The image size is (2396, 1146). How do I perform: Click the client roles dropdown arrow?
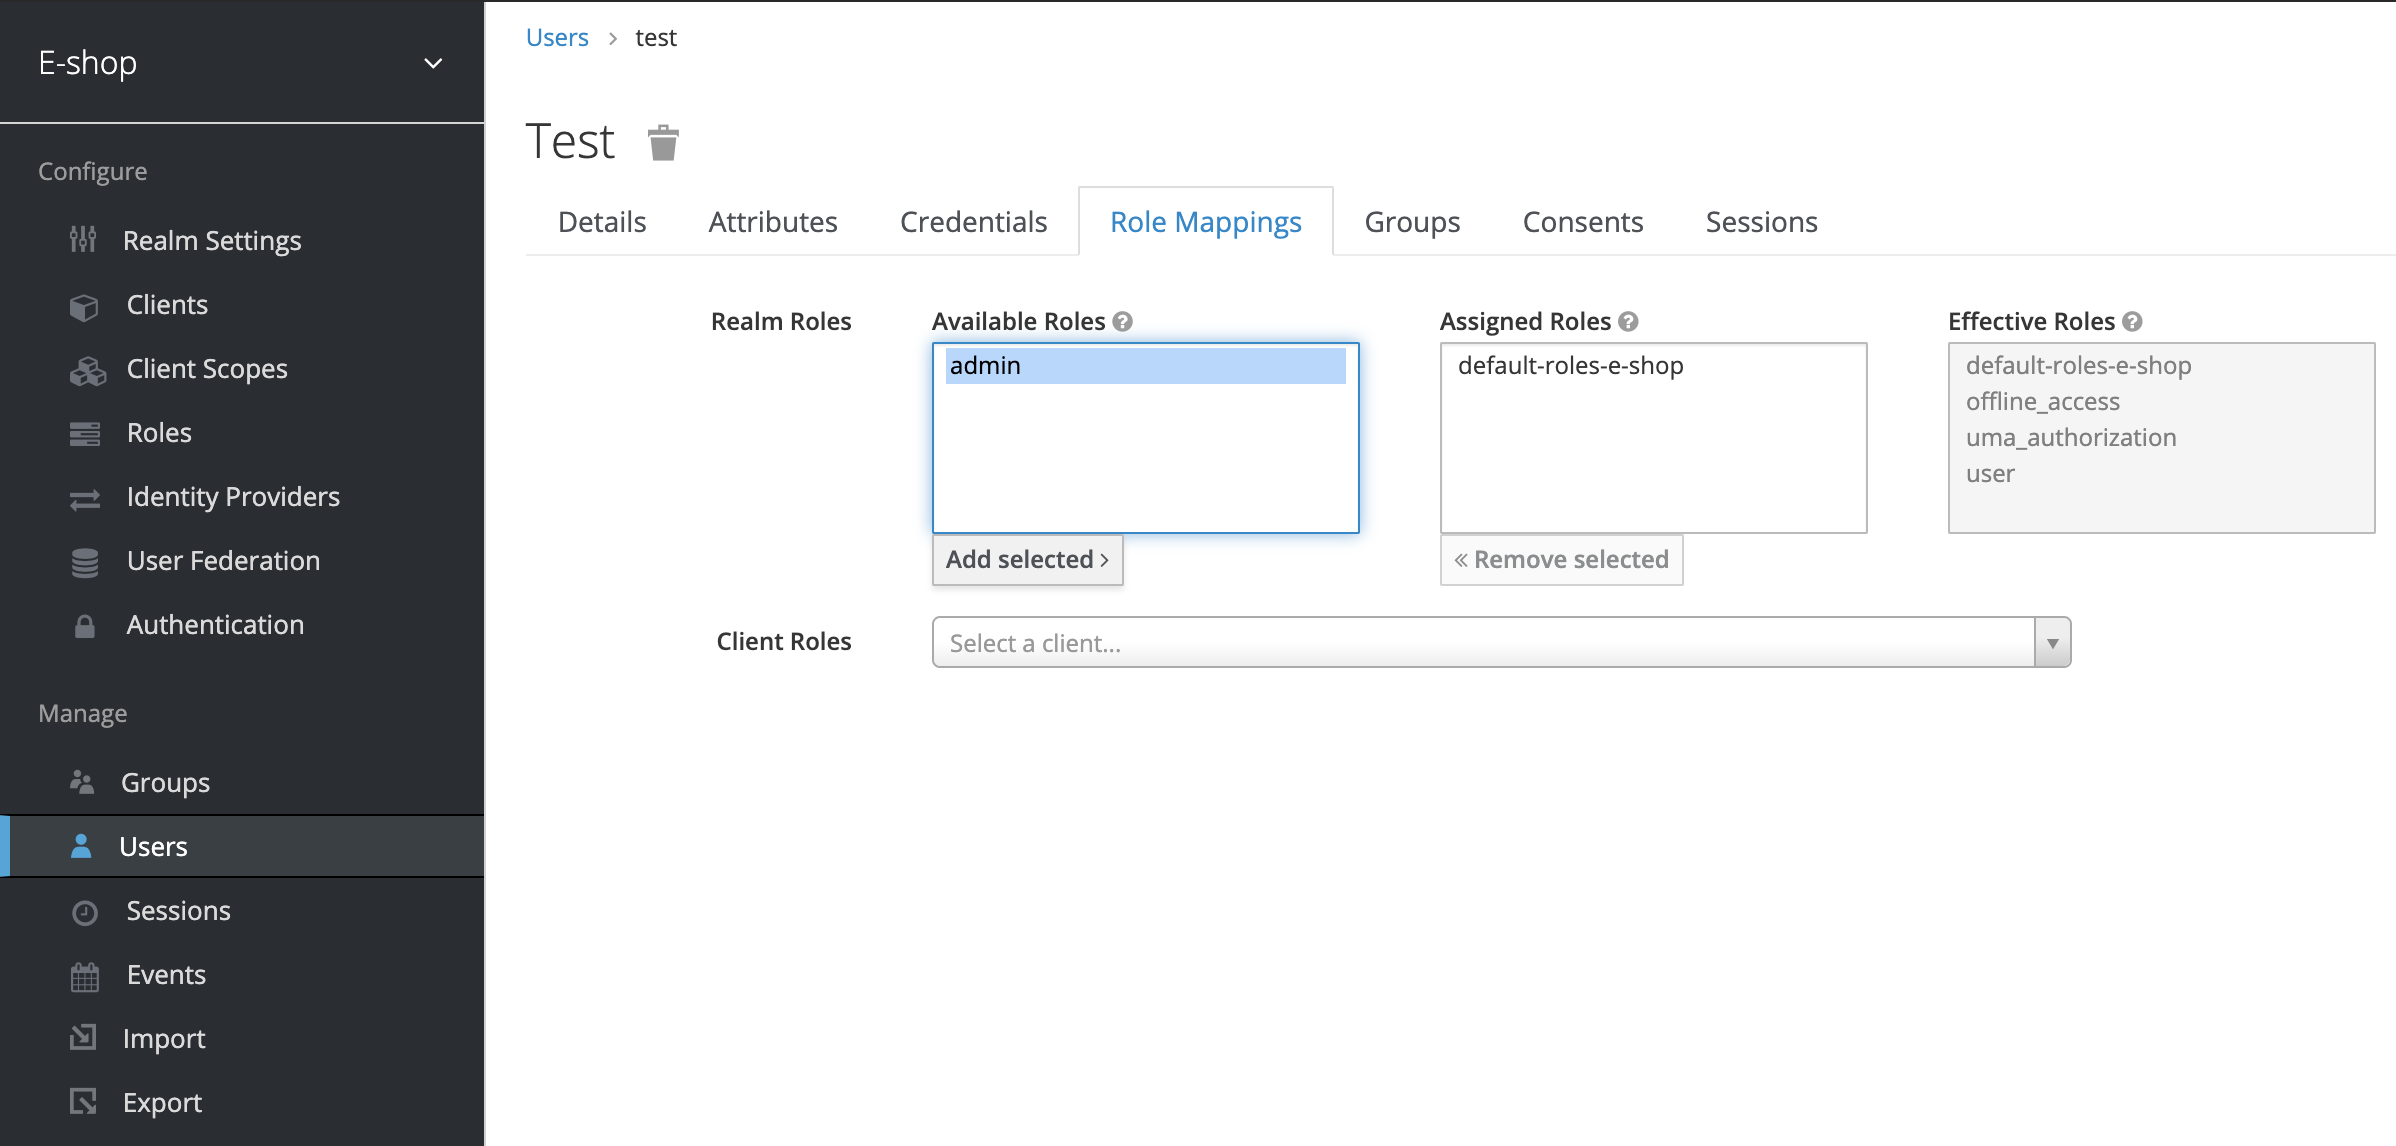pos(2052,643)
